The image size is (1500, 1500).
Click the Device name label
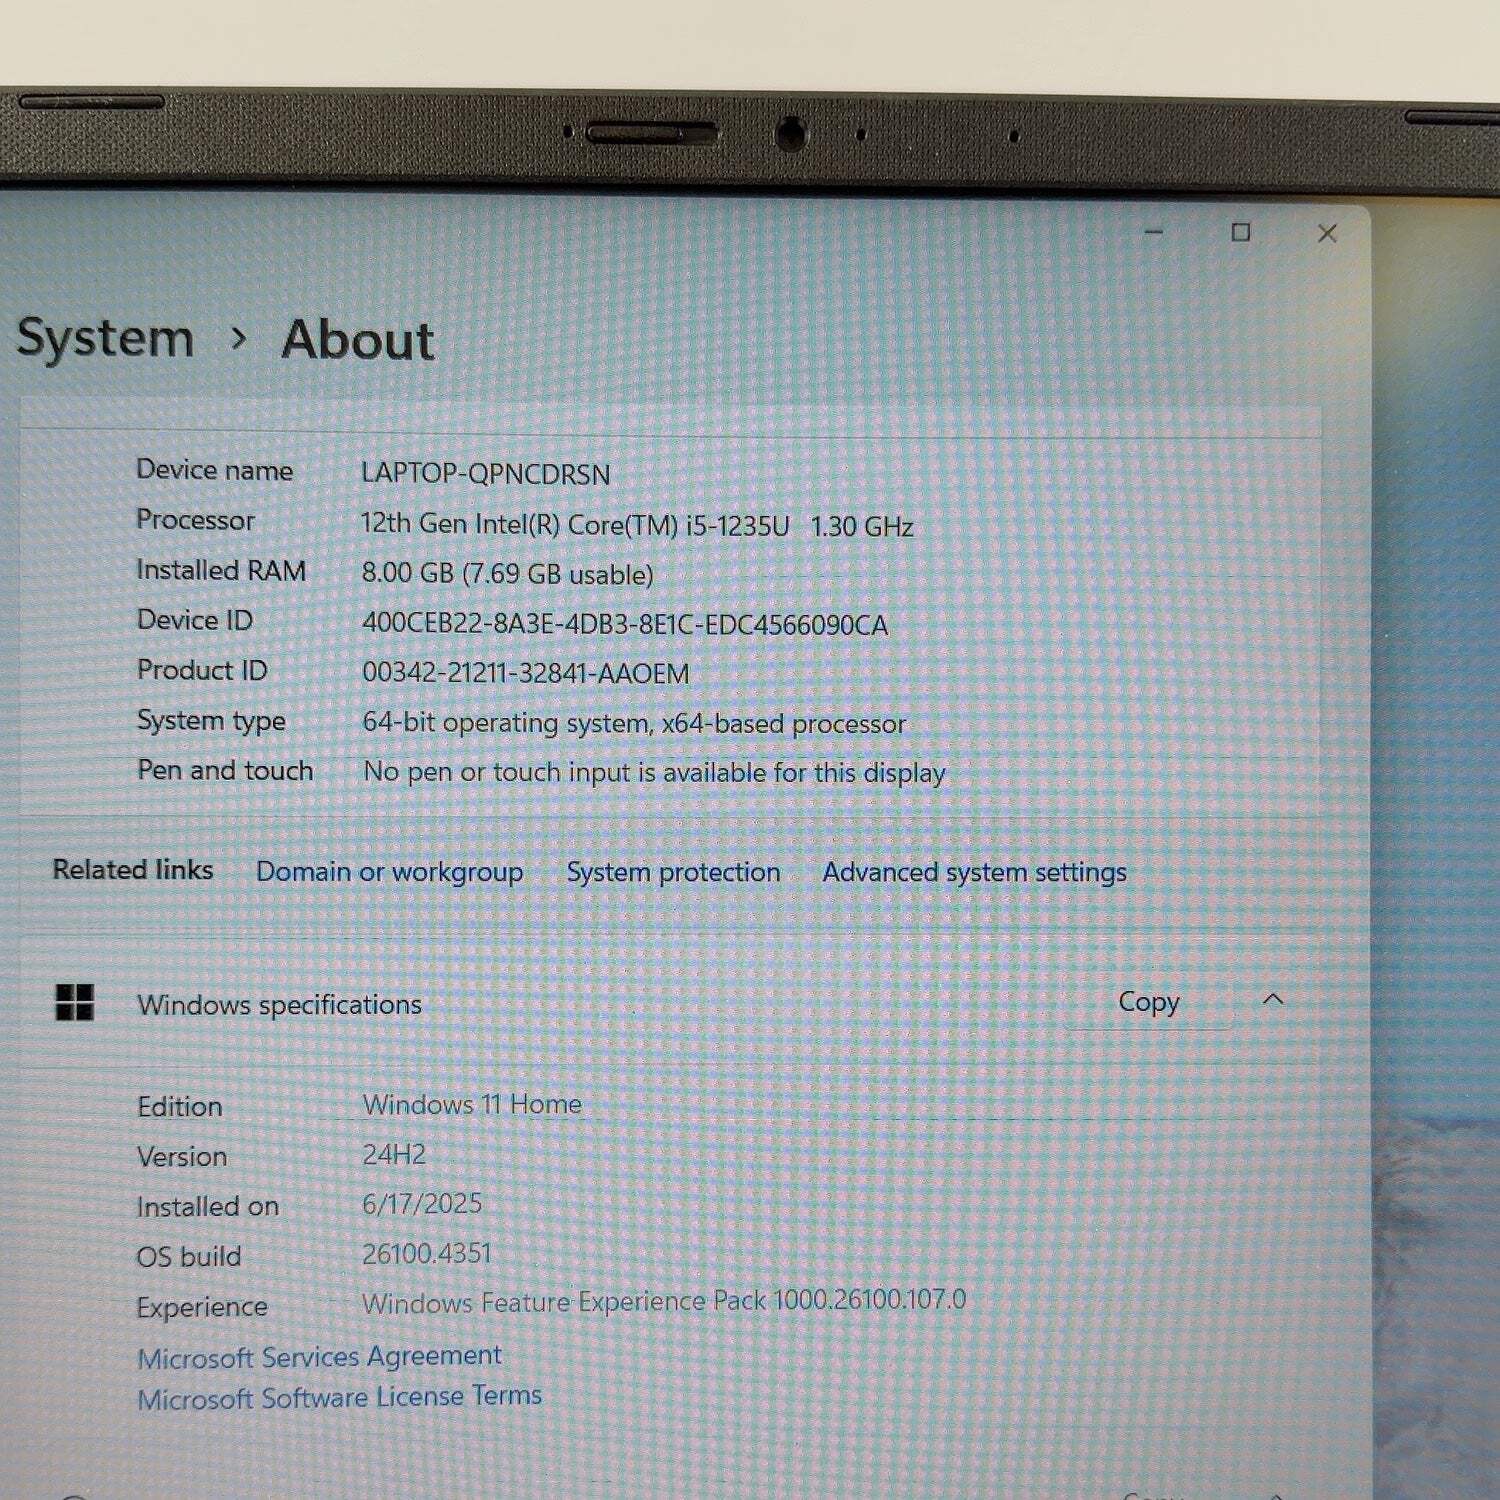point(214,470)
